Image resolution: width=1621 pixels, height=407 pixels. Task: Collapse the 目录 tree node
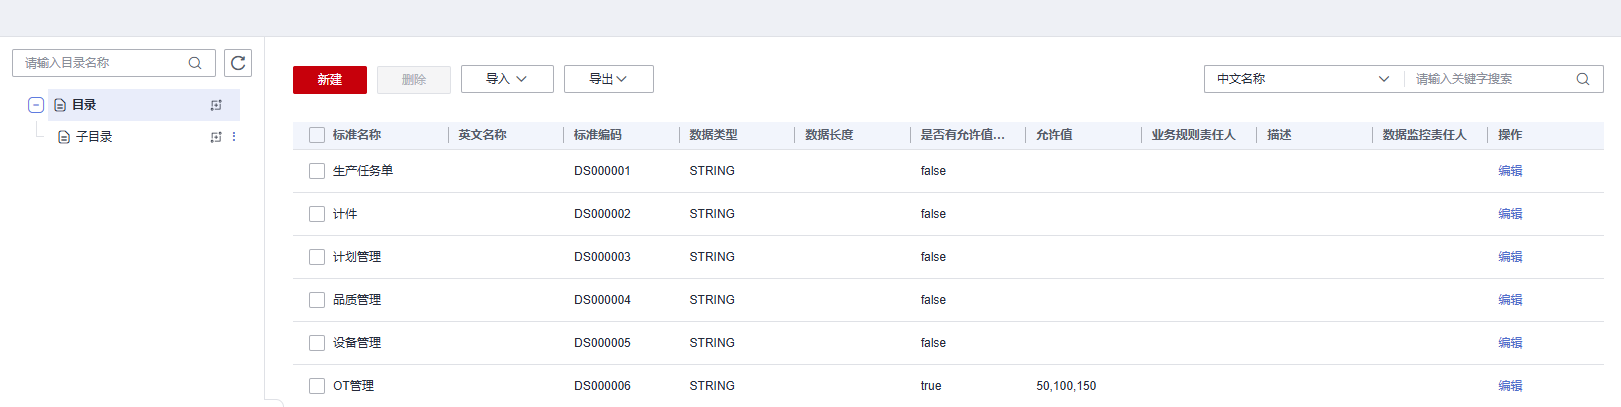(36, 105)
